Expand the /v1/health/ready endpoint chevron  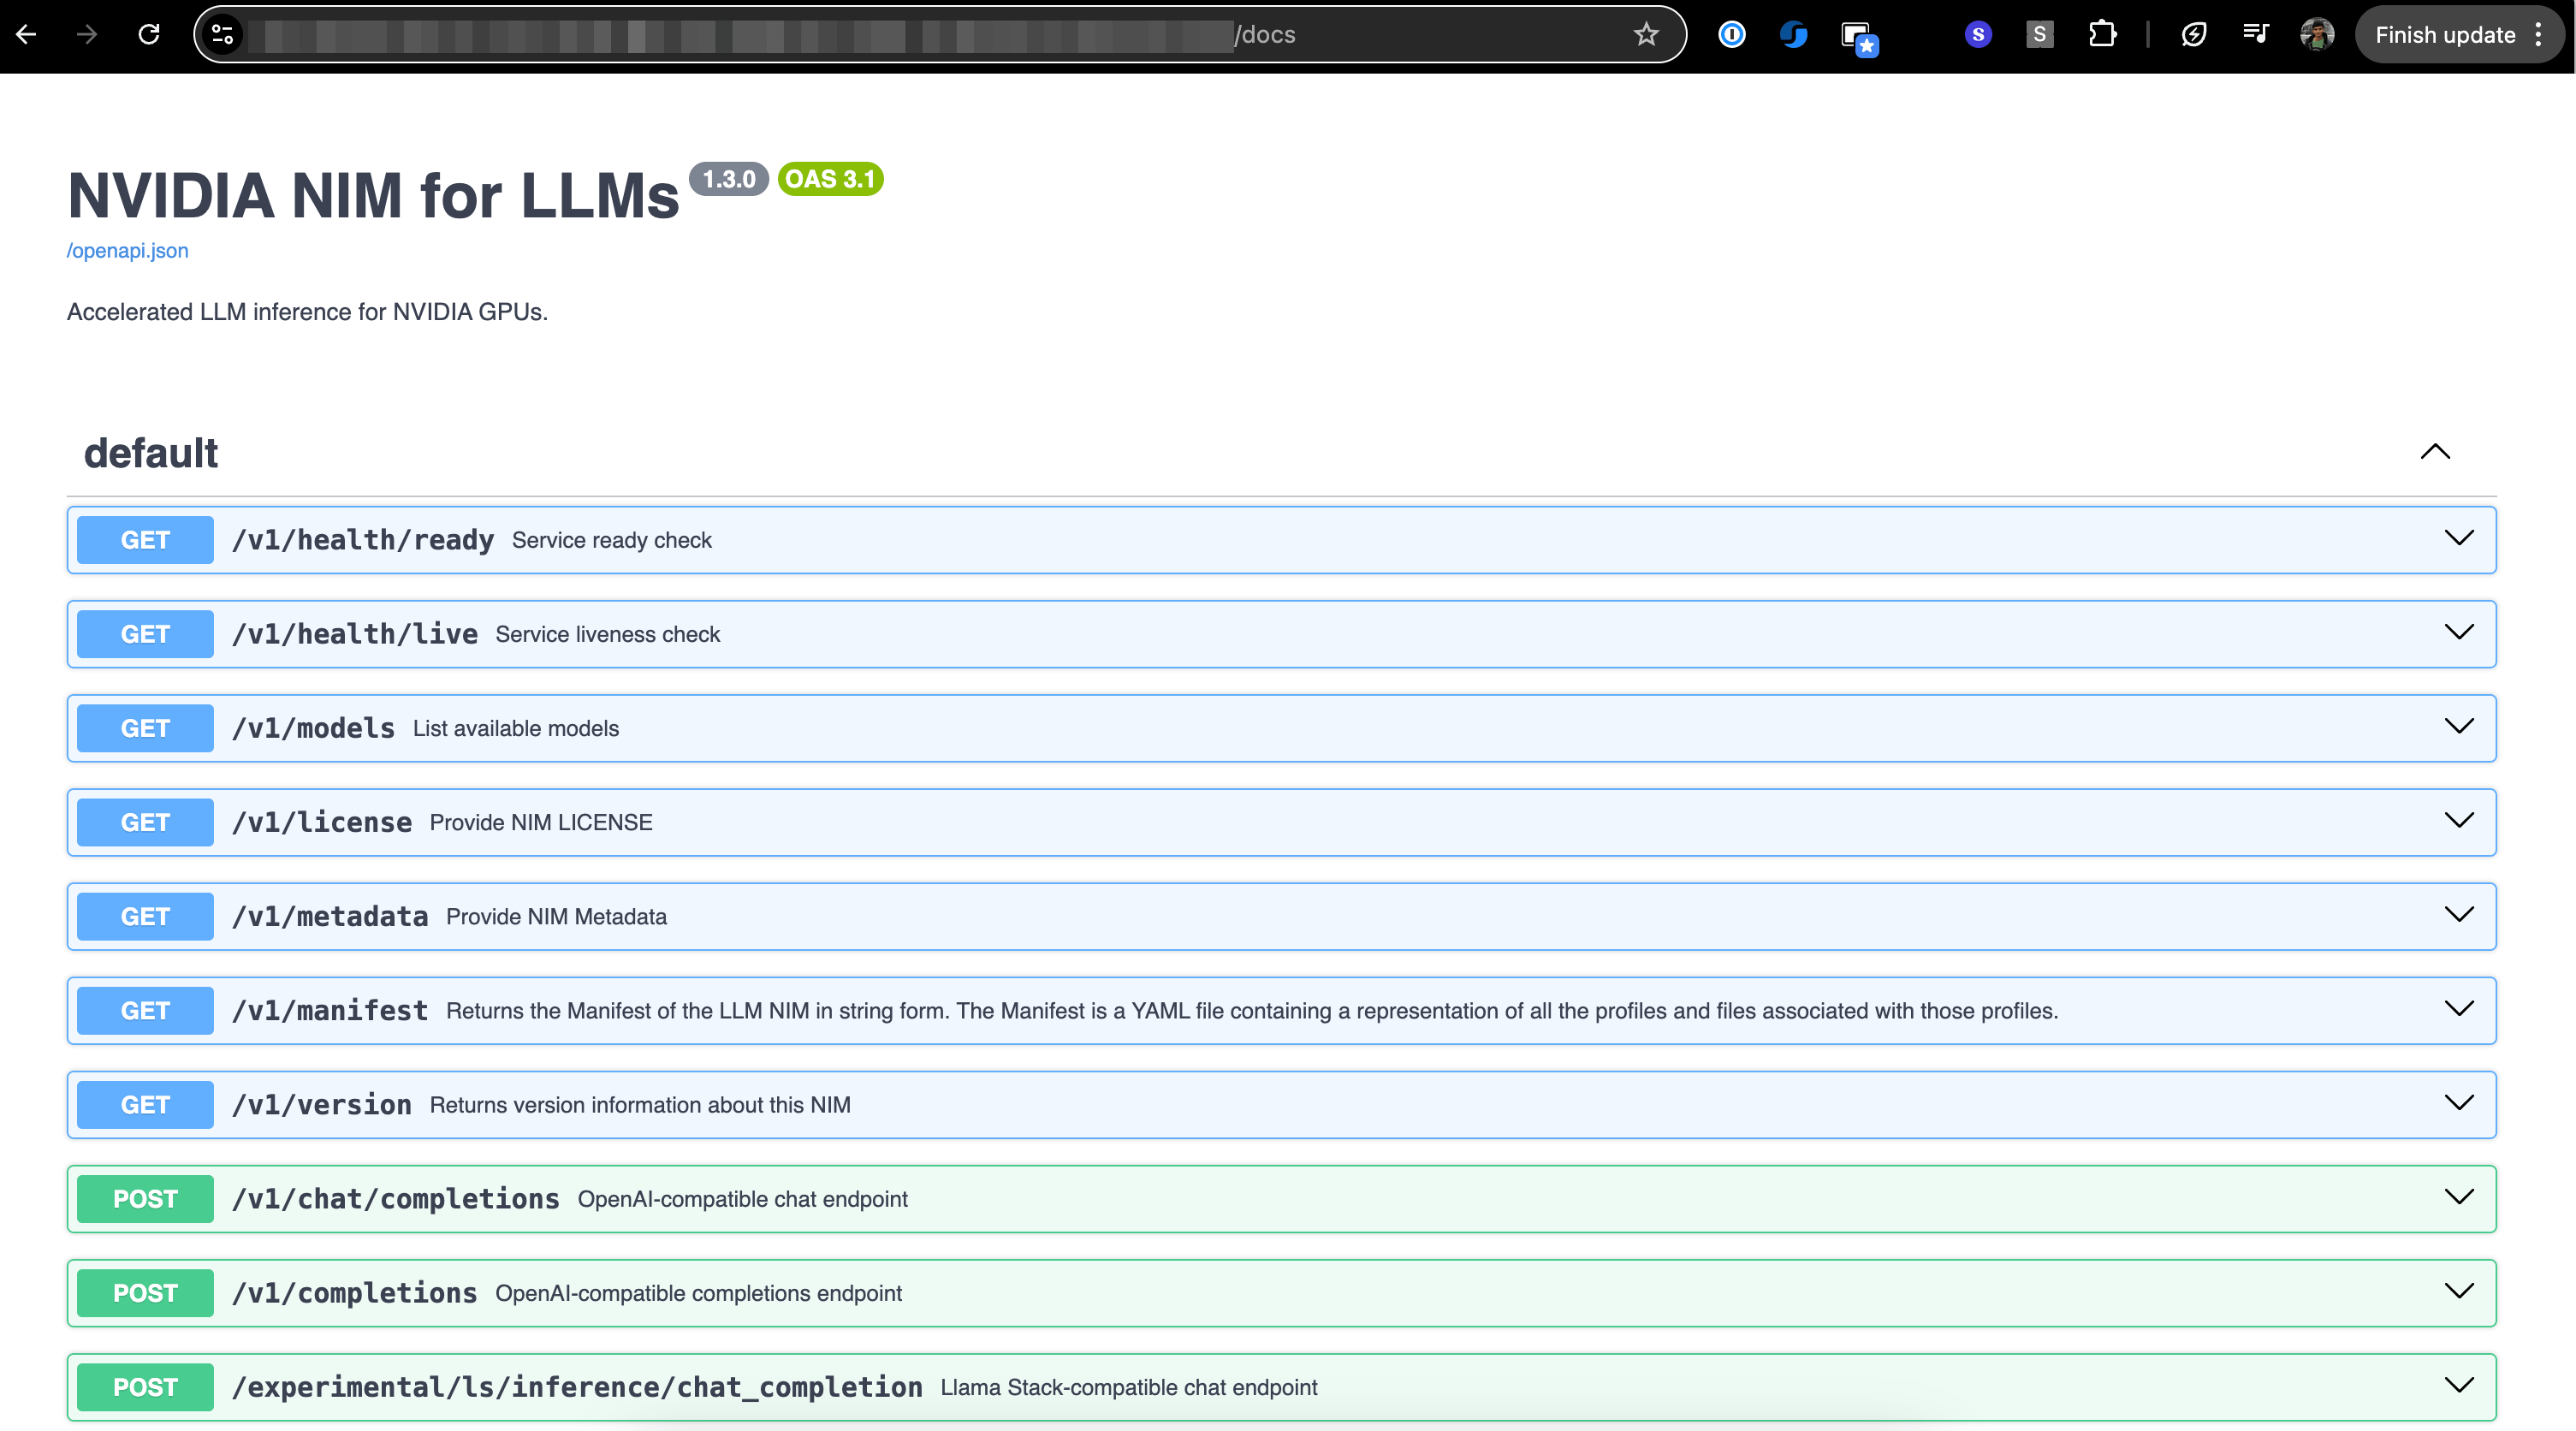click(x=2458, y=539)
